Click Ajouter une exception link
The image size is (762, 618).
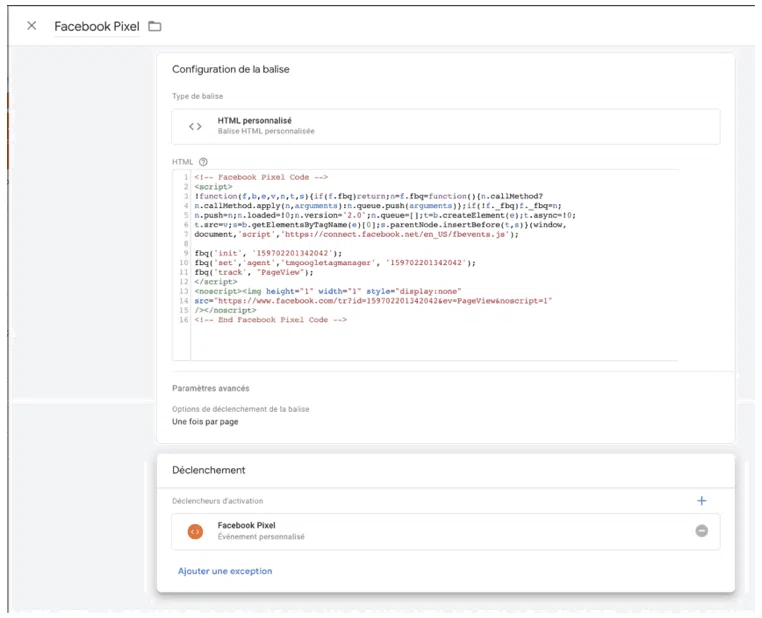point(225,571)
